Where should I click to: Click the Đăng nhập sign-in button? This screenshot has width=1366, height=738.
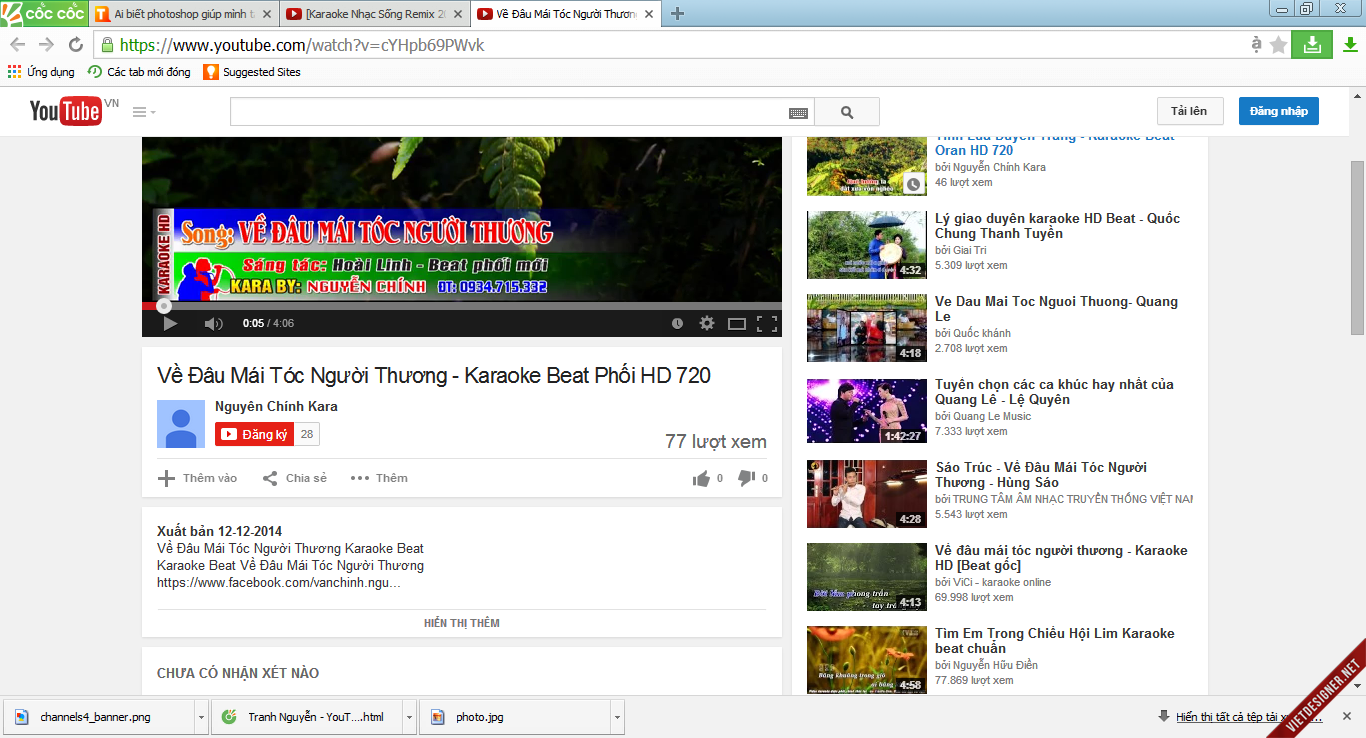click(x=1278, y=111)
